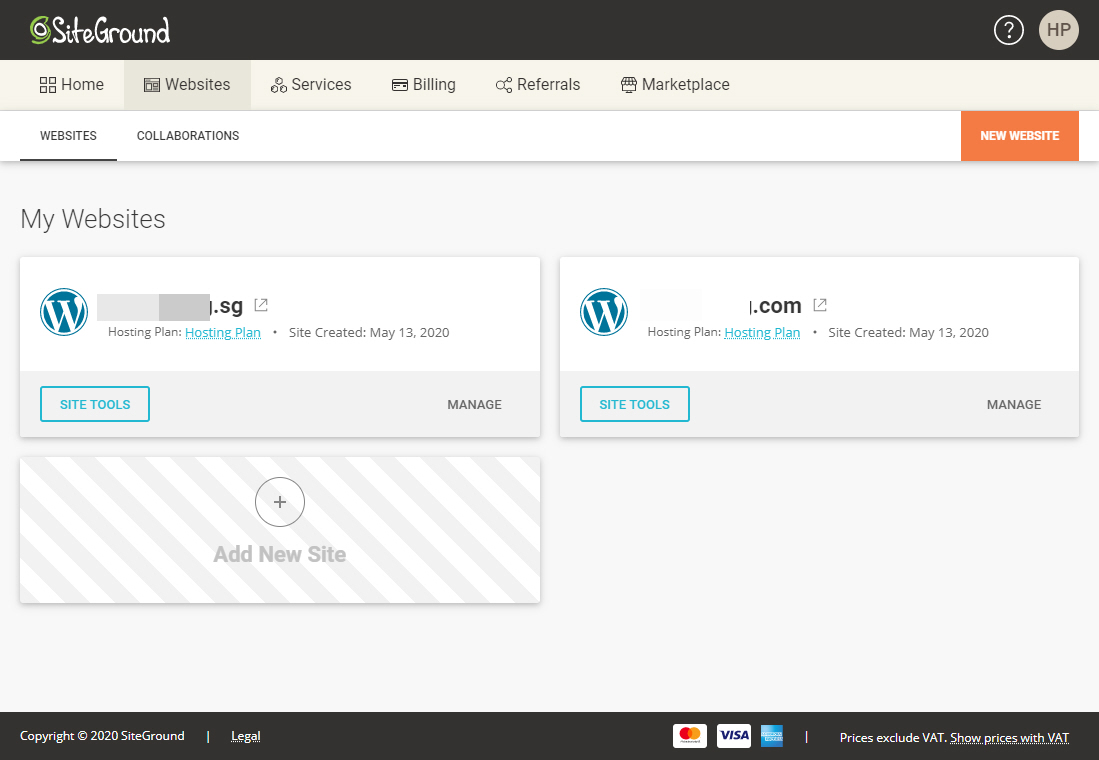Click the Visa payment icon
1099x760 pixels.
(734, 735)
